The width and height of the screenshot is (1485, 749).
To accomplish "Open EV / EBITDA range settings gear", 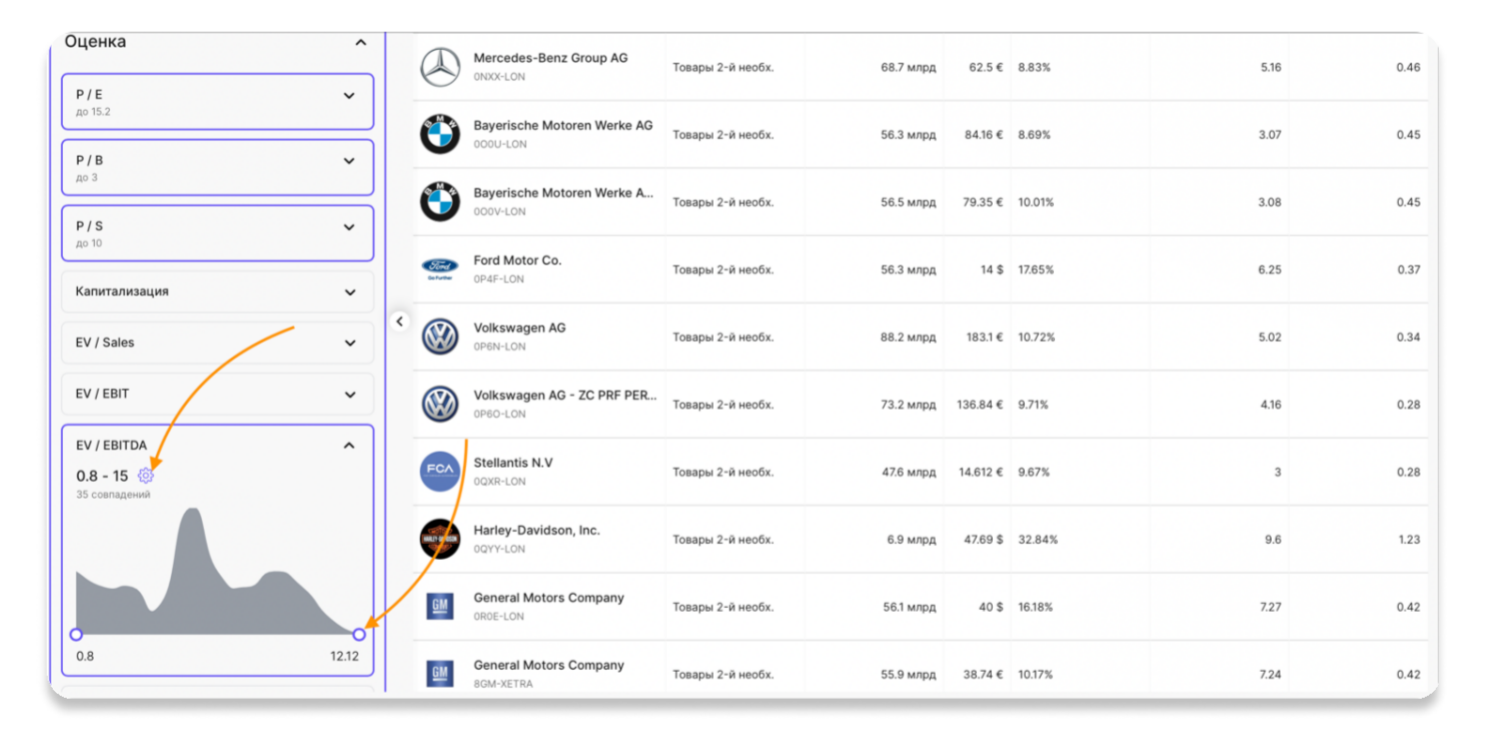I will (146, 475).
